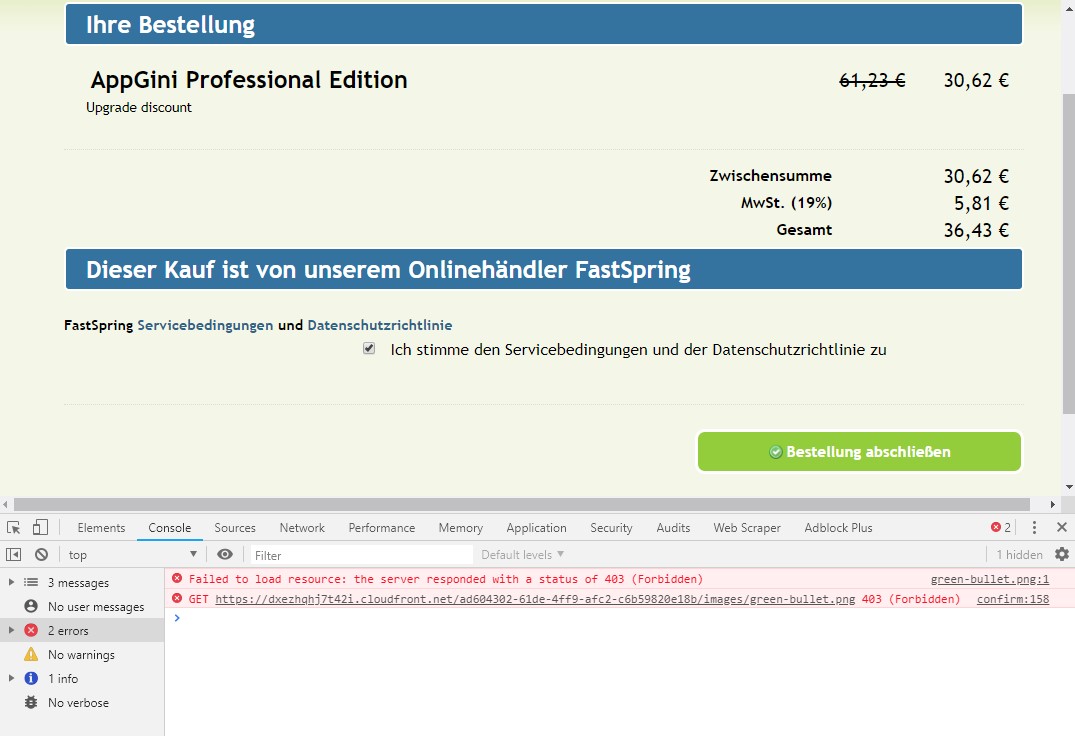Expand the 3 messages group
Screen dimensions: 1075x736
[11, 582]
